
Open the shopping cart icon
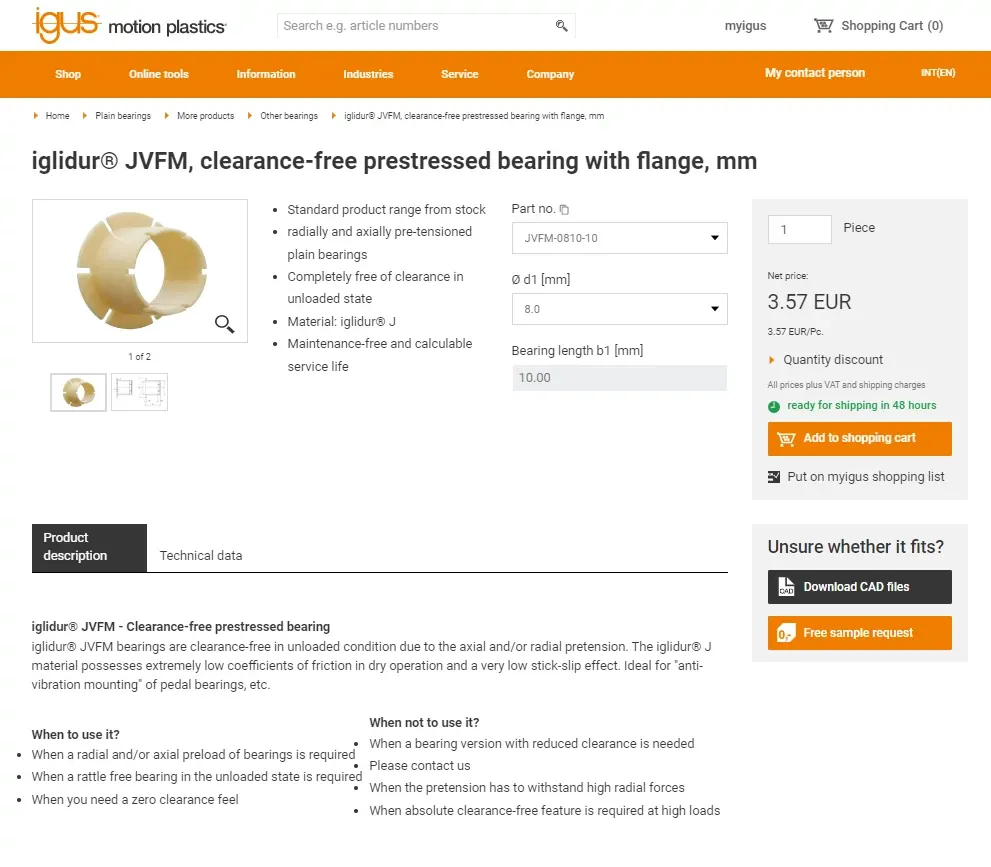pos(823,26)
